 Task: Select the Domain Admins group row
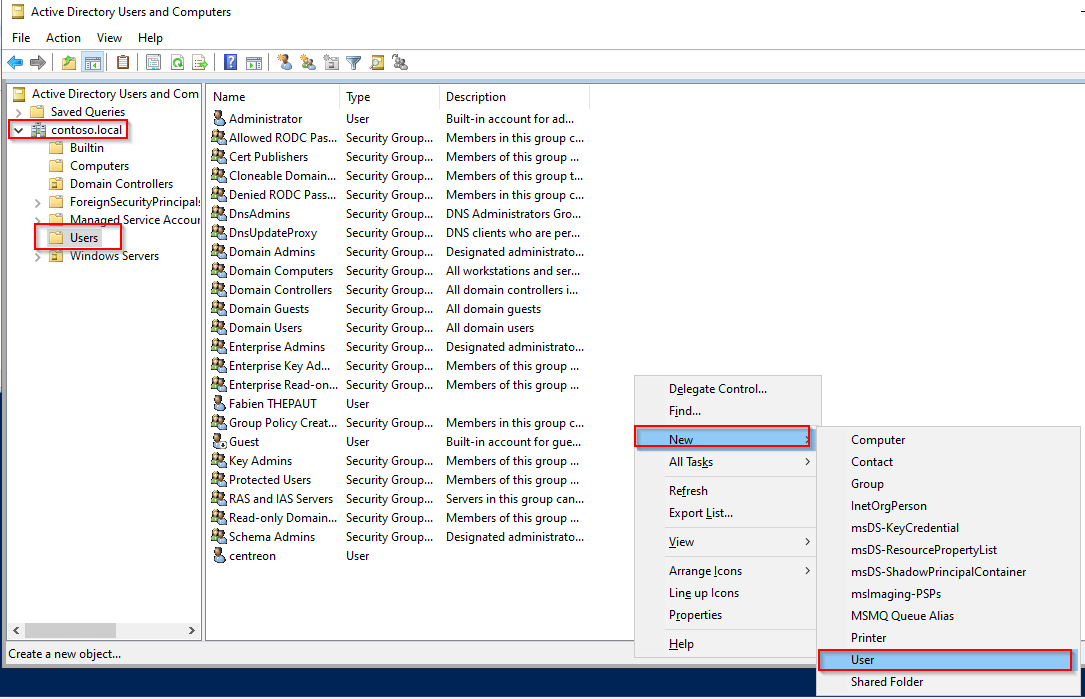point(271,252)
